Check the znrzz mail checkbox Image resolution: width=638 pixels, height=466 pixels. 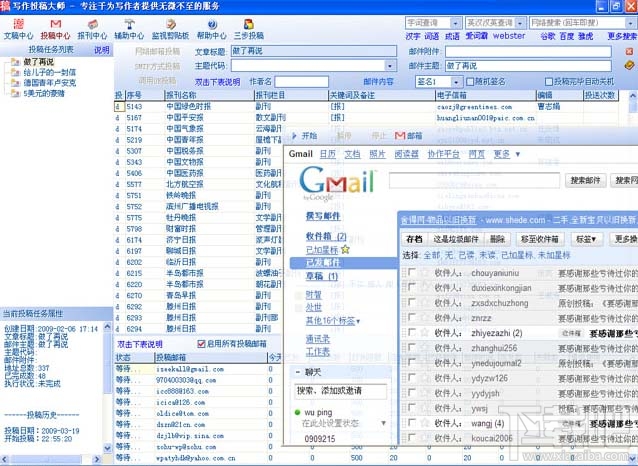coord(412,317)
